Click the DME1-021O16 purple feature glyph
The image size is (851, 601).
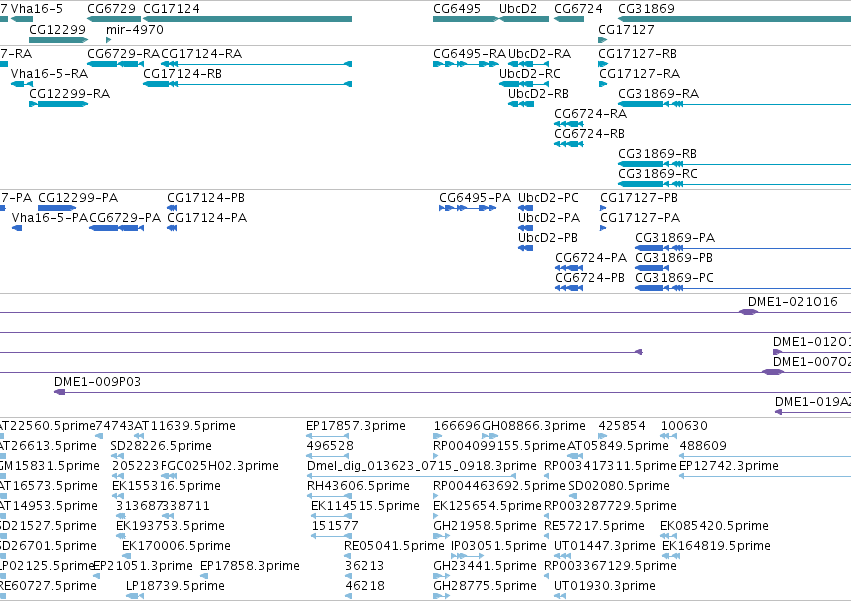tap(748, 312)
